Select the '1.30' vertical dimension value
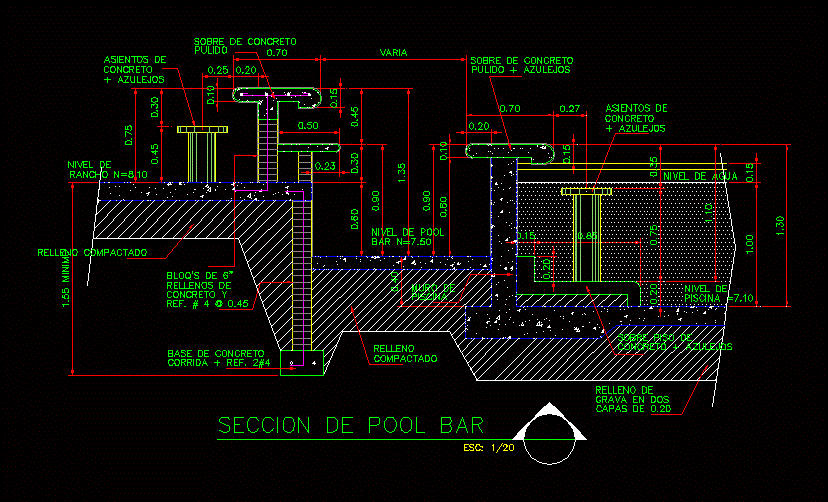The image size is (828, 502). tap(780, 225)
